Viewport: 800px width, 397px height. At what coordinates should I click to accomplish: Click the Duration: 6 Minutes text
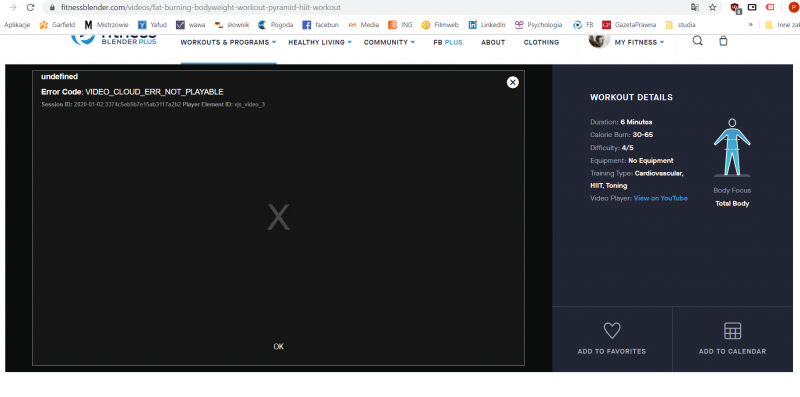coord(621,122)
